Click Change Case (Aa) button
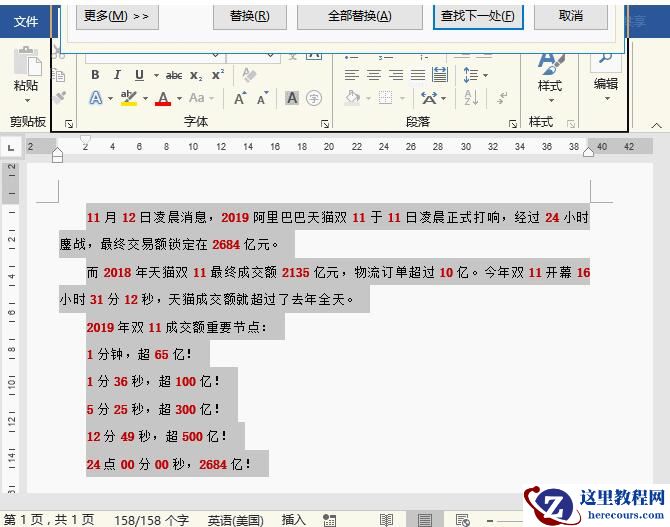The width and height of the screenshot is (670, 527). click(x=197, y=98)
